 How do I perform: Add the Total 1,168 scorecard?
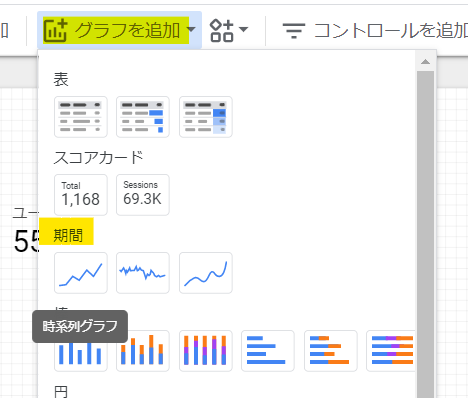coord(81,195)
